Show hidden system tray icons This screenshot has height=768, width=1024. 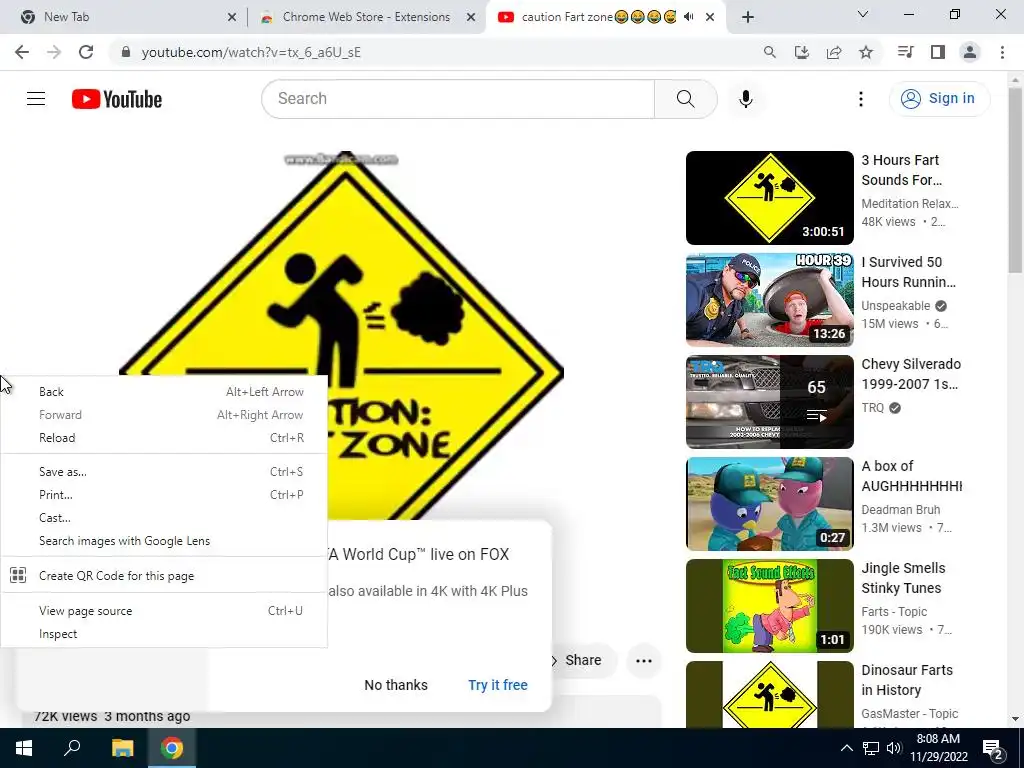(x=846, y=748)
